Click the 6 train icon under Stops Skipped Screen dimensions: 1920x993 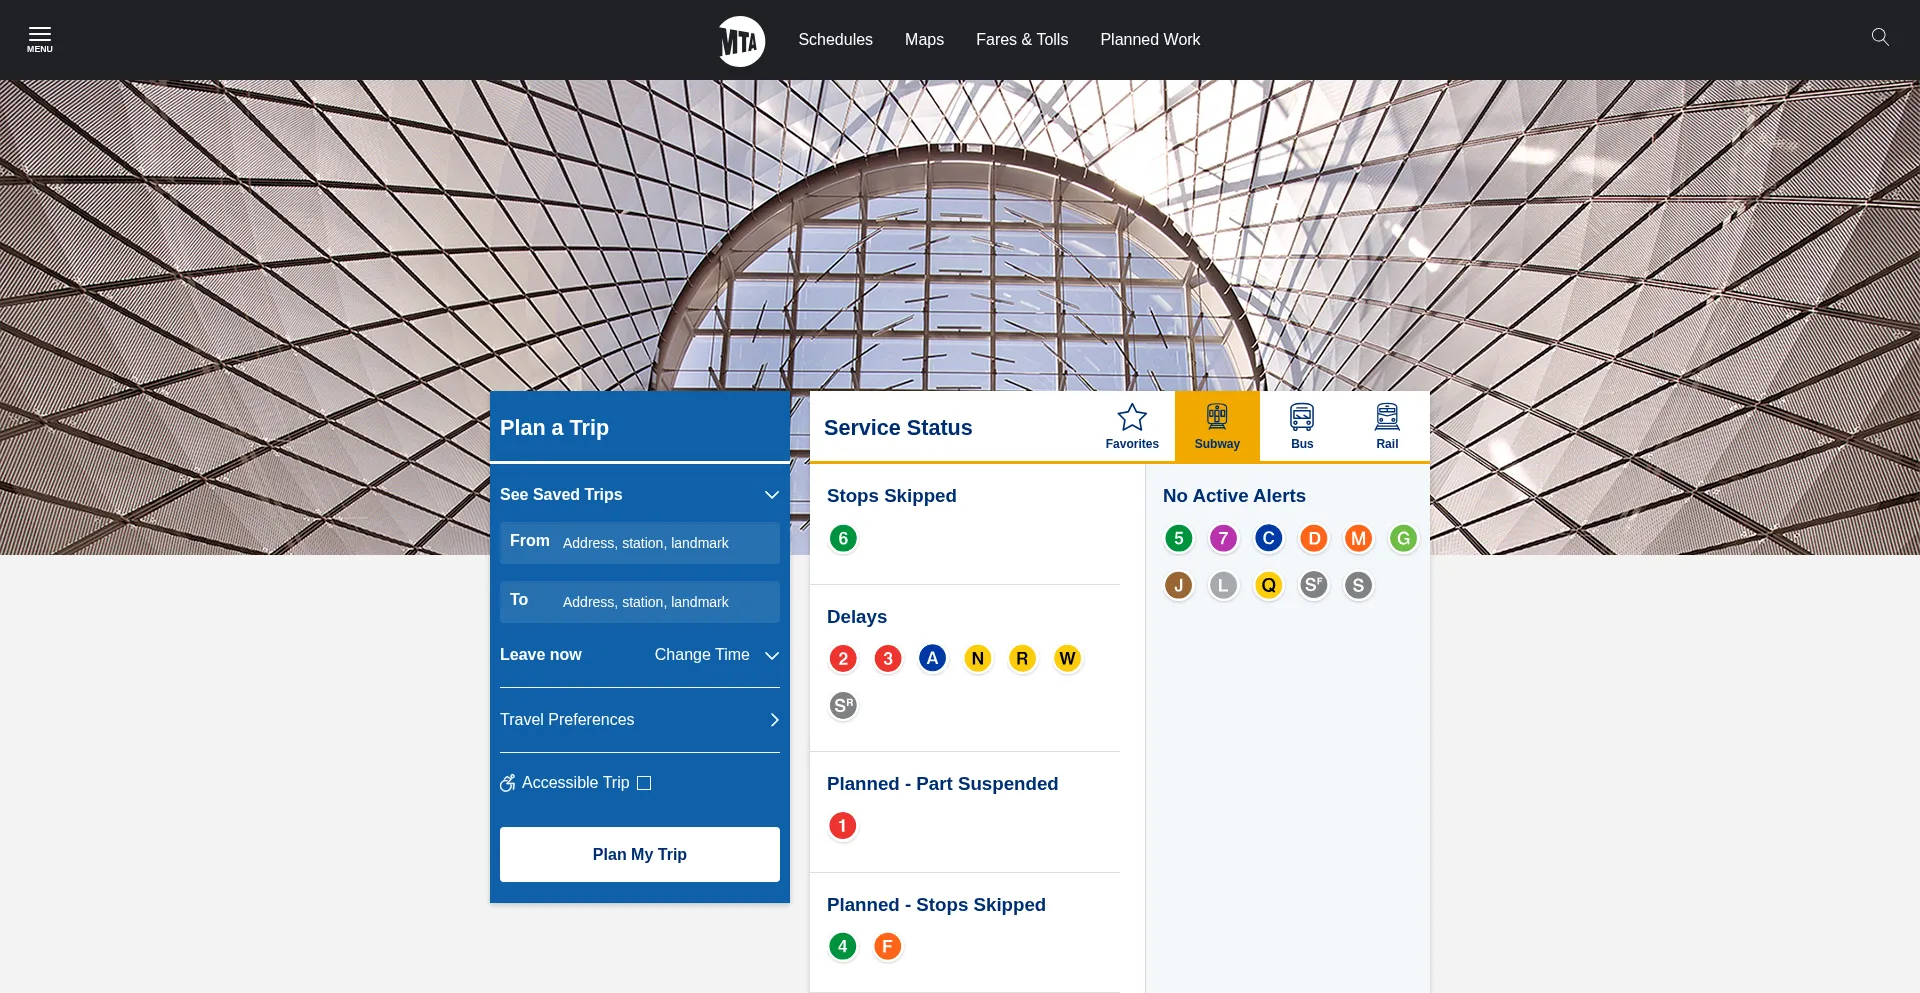(x=843, y=539)
